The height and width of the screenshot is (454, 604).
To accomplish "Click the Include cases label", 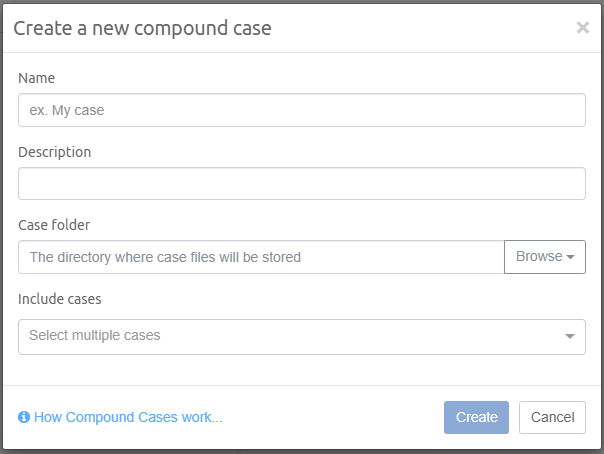I will pos(59,298).
